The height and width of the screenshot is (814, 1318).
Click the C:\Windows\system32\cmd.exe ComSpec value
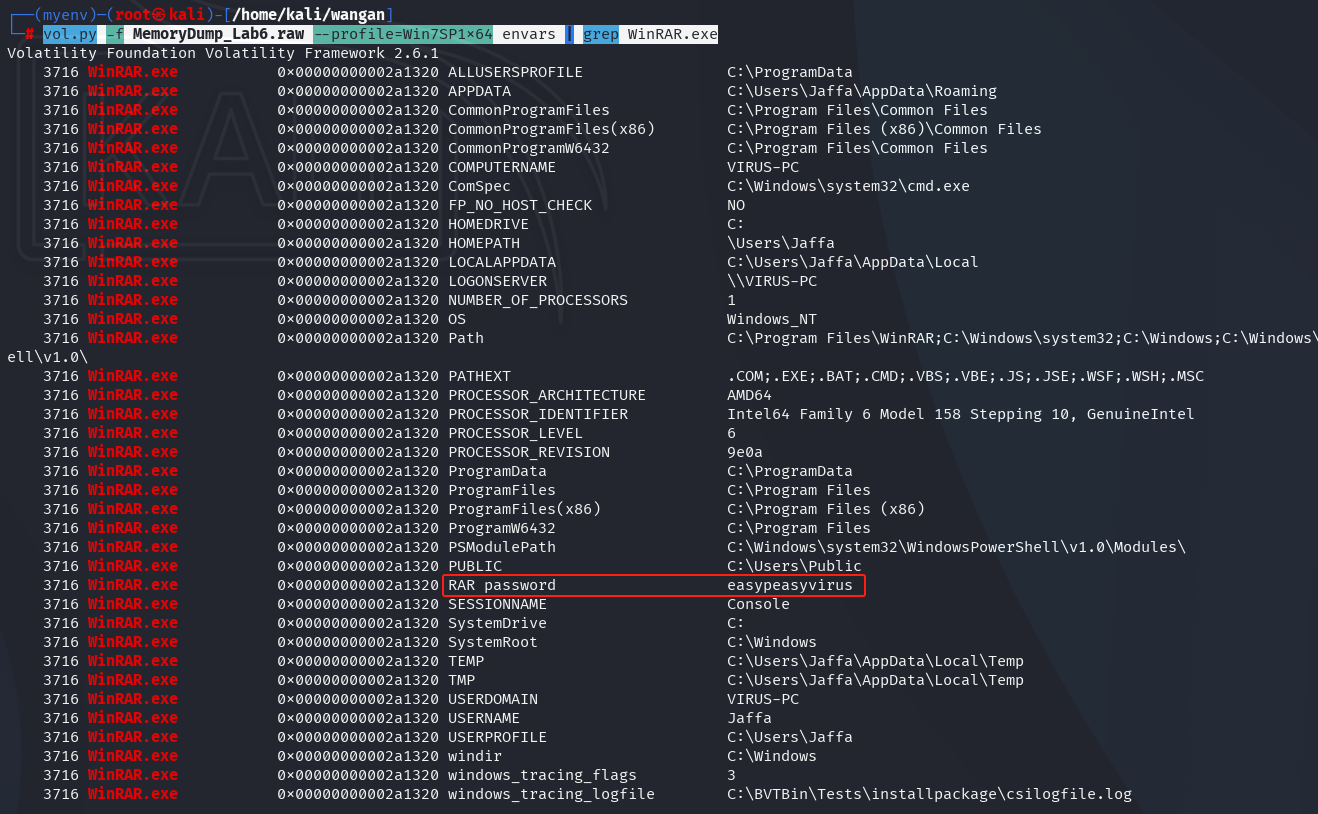pyautogui.click(x=848, y=186)
